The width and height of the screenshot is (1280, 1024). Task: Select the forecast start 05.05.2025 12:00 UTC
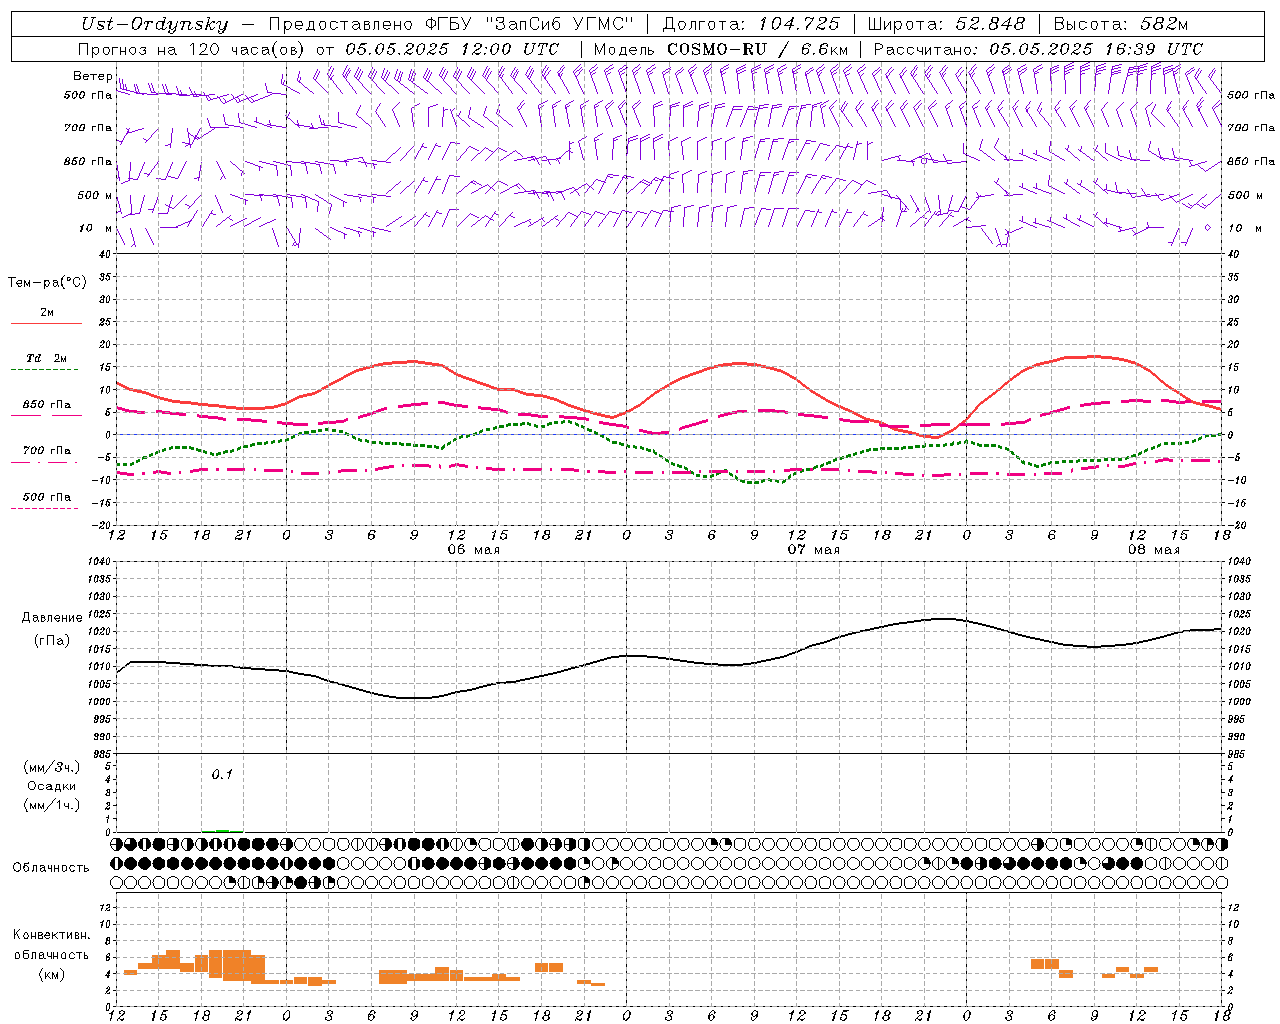(x=452, y=48)
